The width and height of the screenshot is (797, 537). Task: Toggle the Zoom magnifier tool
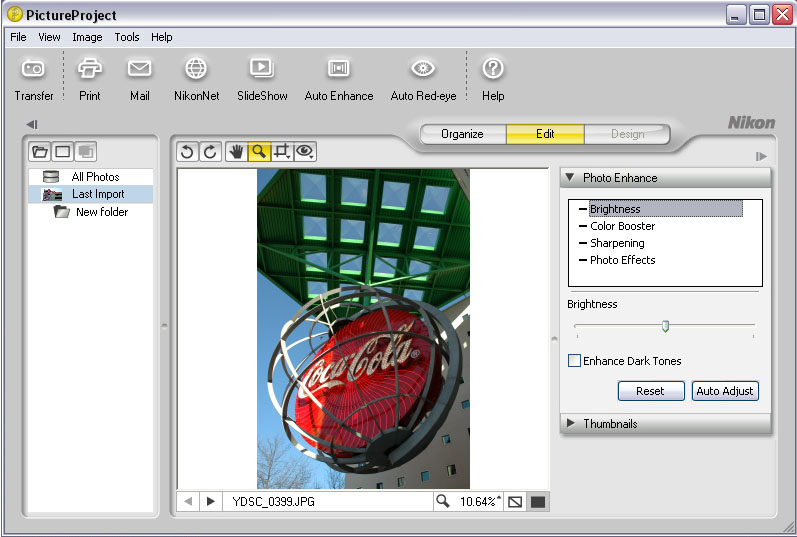pyautogui.click(x=259, y=152)
